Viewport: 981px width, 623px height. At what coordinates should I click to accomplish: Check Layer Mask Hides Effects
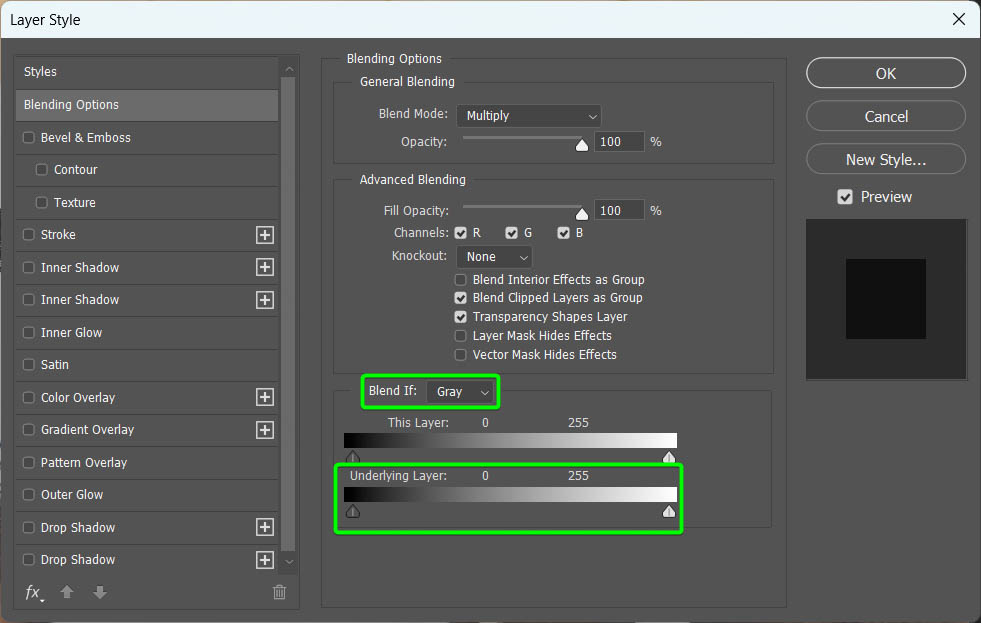point(461,336)
